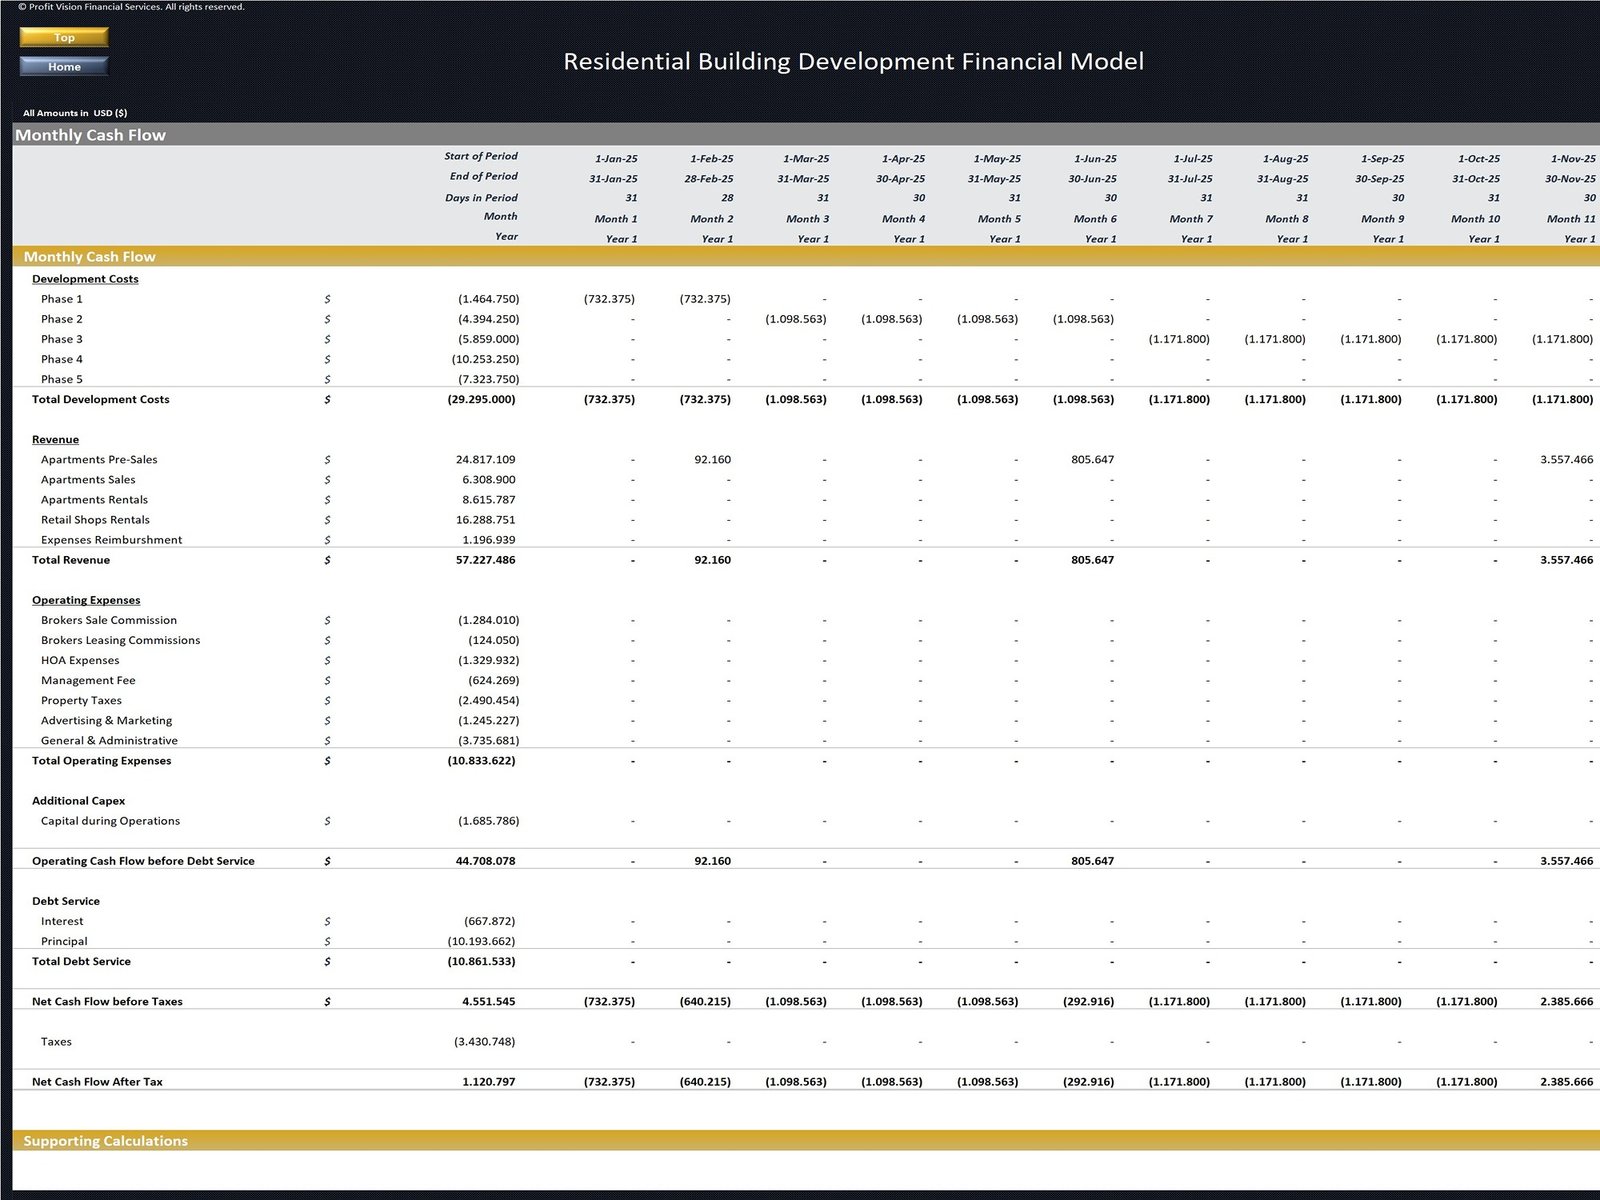Click the Total Revenue total value 57.227.486
Image resolution: width=1600 pixels, height=1200 pixels.
pos(485,560)
